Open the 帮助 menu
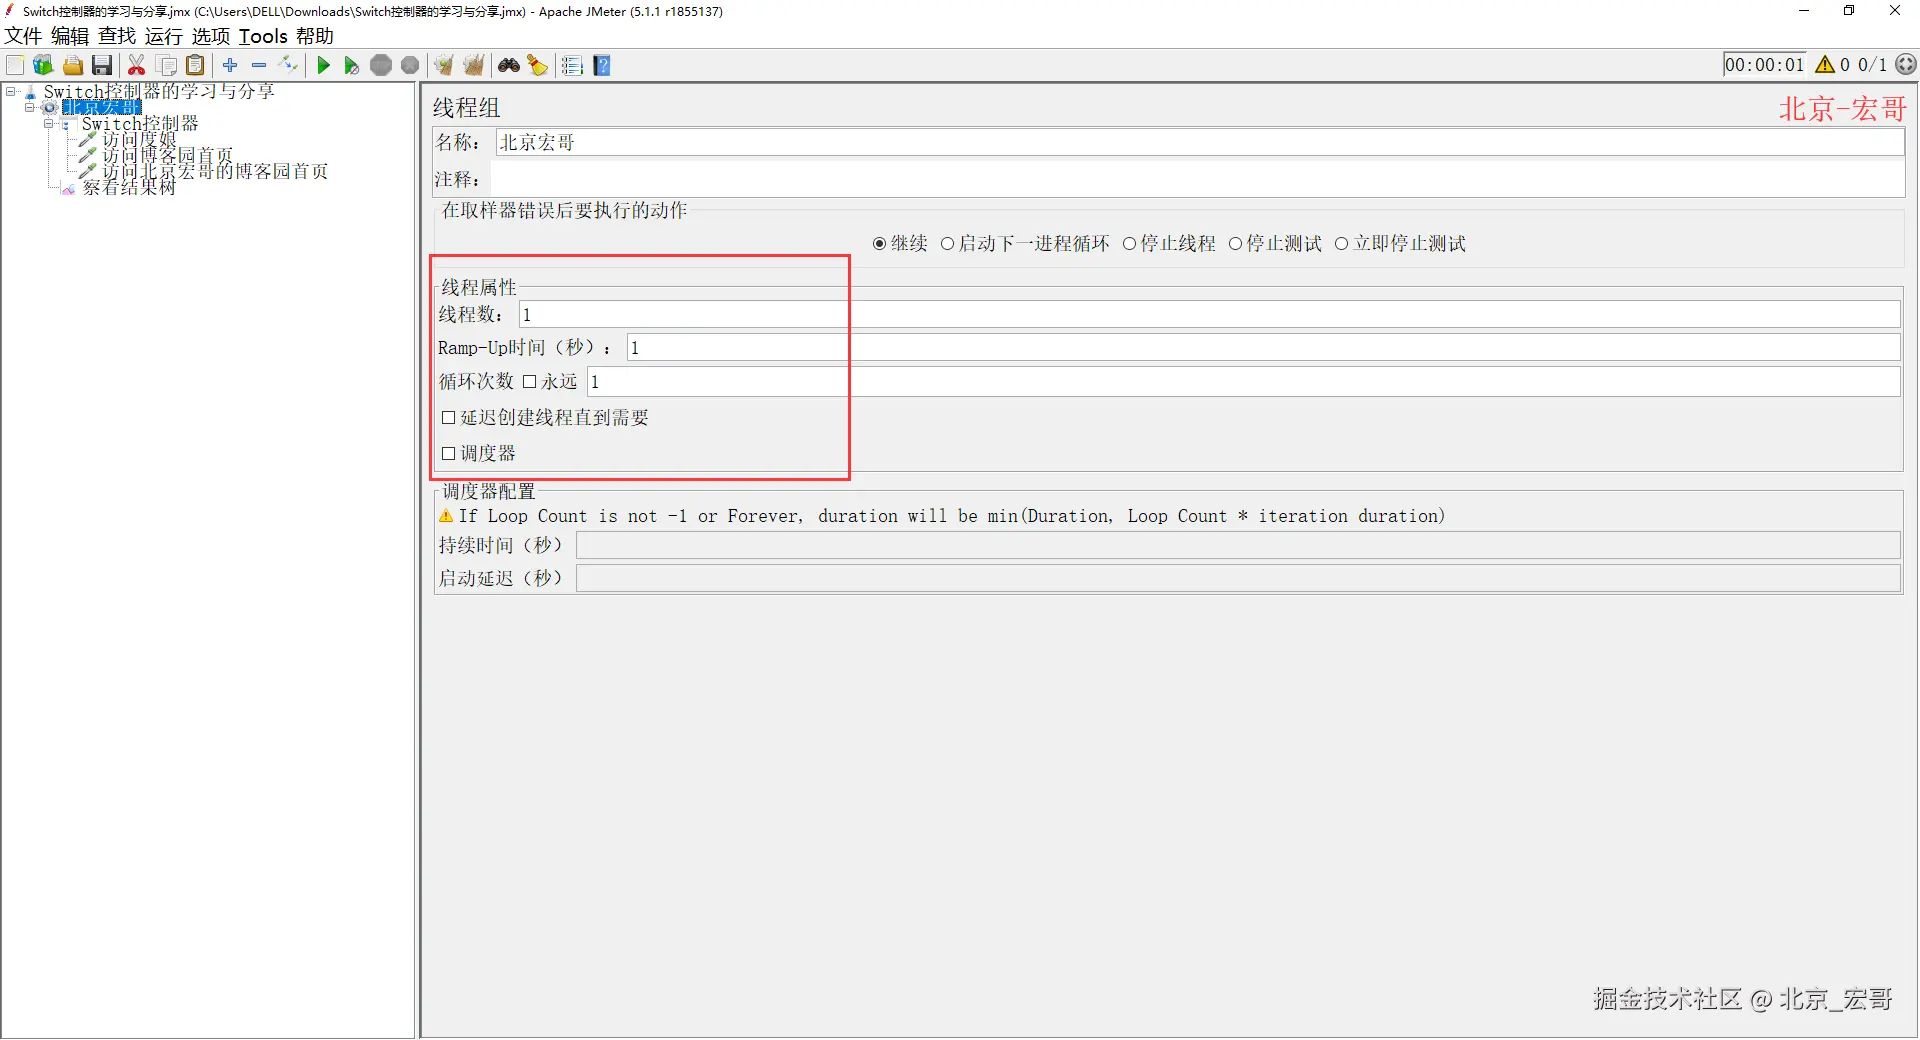The image size is (1920, 1040). tap(315, 36)
